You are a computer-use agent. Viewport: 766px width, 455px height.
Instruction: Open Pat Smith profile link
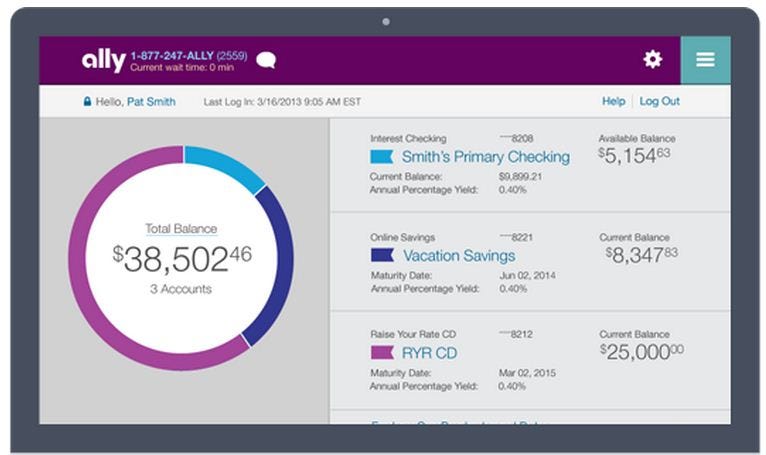pyautogui.click(x=151, y=102)
